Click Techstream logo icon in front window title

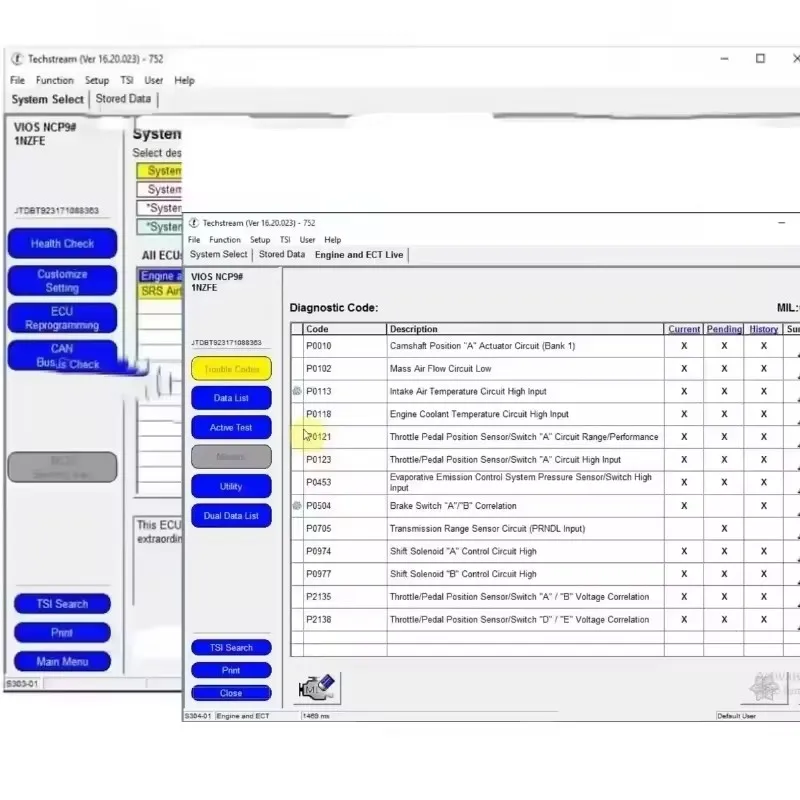click(193, 223)
